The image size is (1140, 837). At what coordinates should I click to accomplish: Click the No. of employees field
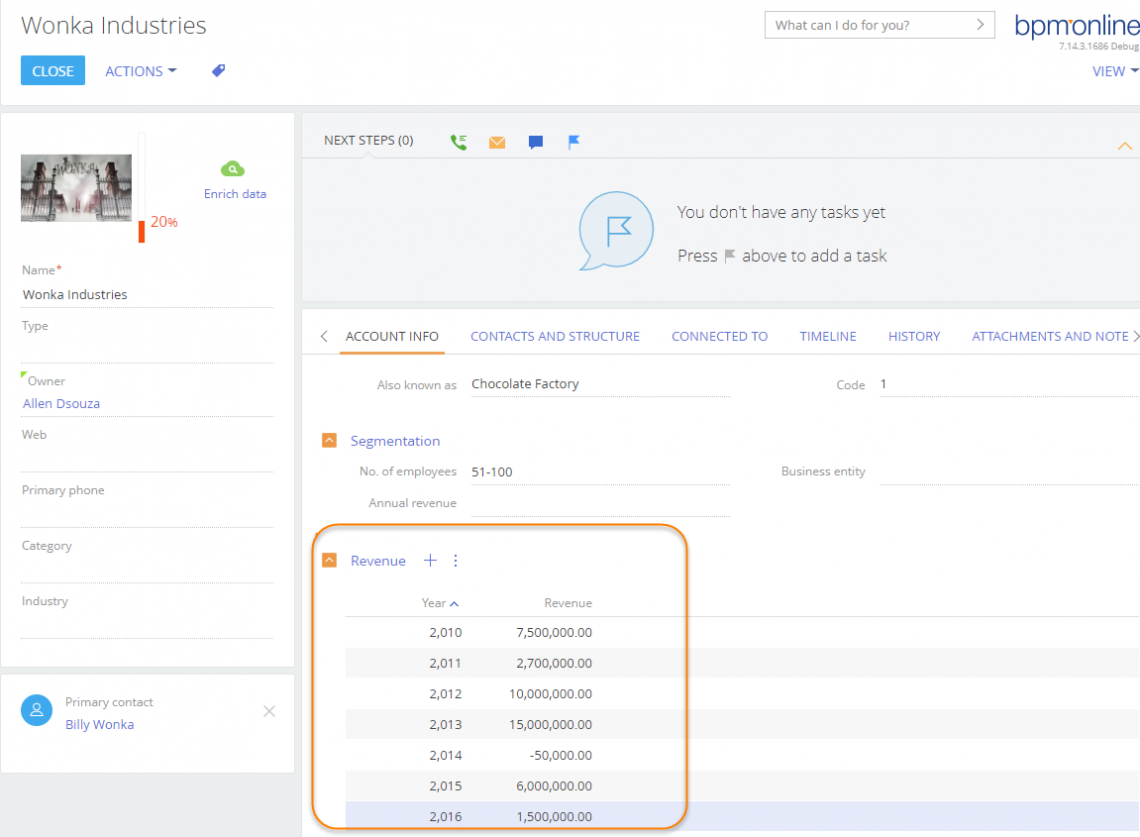600,472
